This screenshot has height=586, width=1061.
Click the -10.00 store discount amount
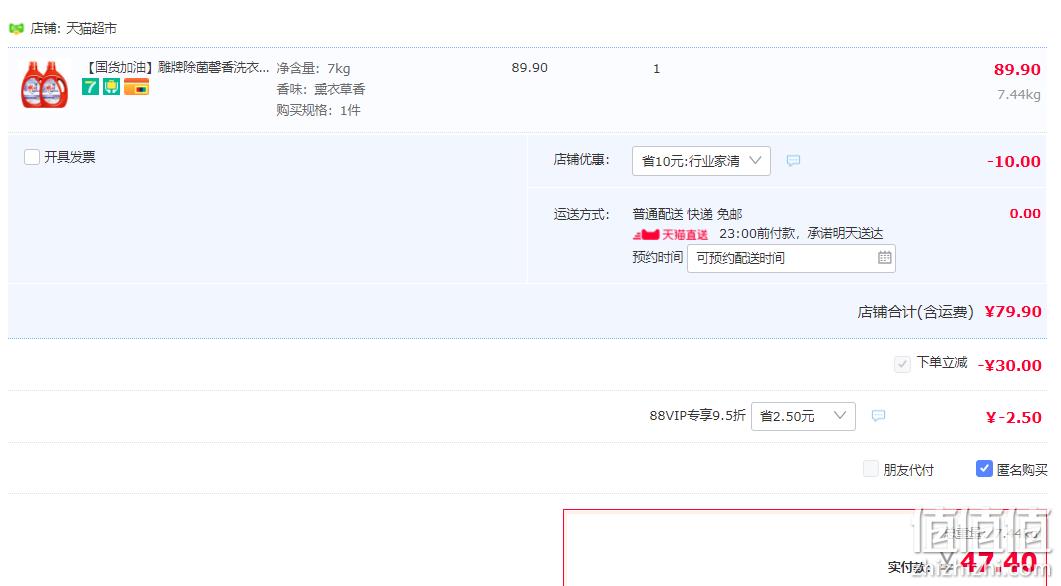pyautogui.click(x=1014, y=161)
